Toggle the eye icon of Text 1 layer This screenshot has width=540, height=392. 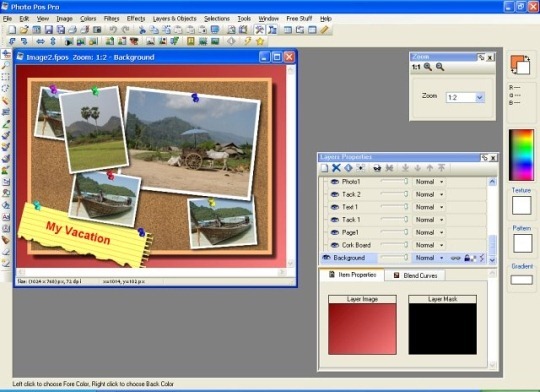[335, 207]
